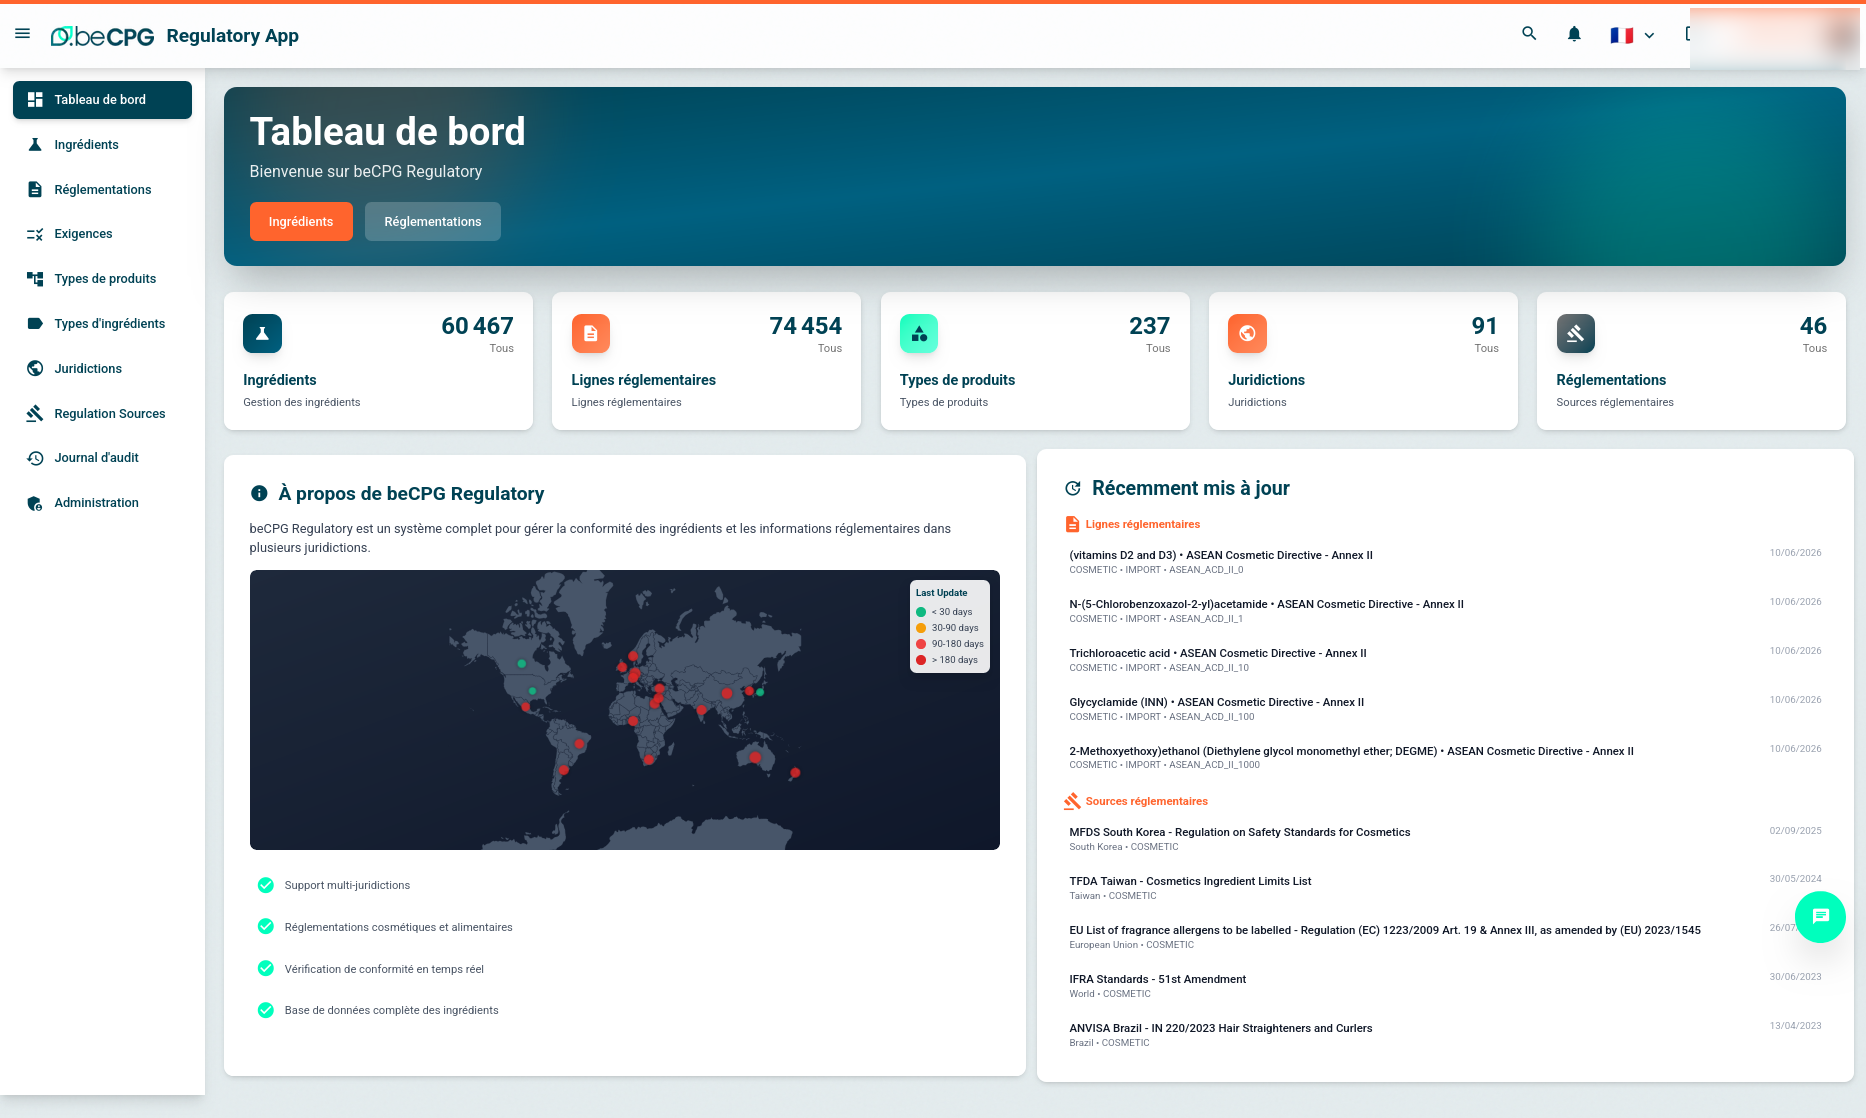The height and width of the screenshot is (1118, 1866).
Task: Open EU List of fragrance allergens entry
Action: [1445, 937]
